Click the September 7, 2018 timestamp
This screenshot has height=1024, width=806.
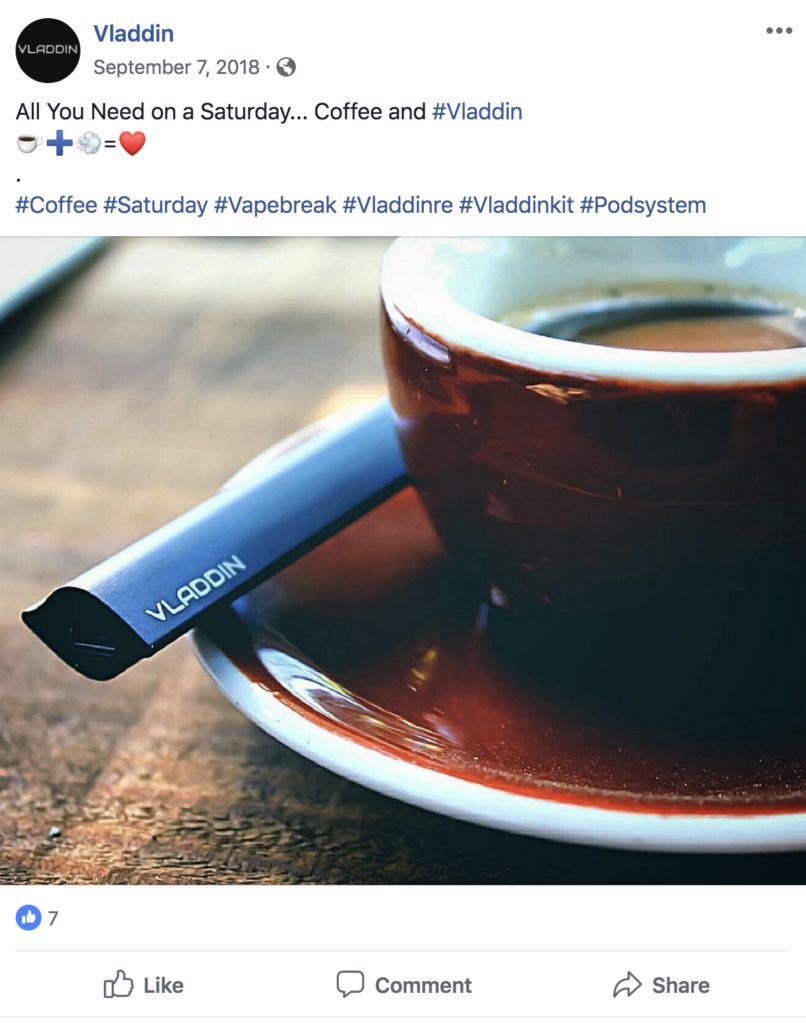click(x=176, y=67)
